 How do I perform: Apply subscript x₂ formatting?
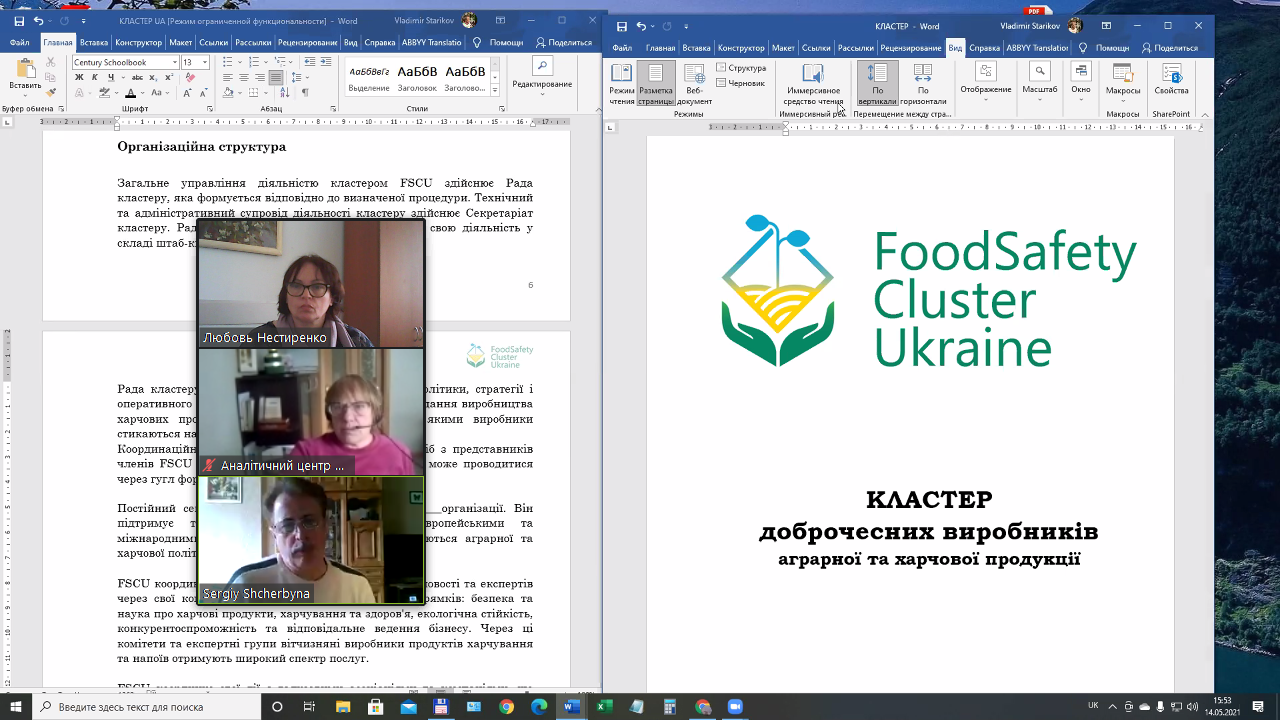(x=153, y=77)
